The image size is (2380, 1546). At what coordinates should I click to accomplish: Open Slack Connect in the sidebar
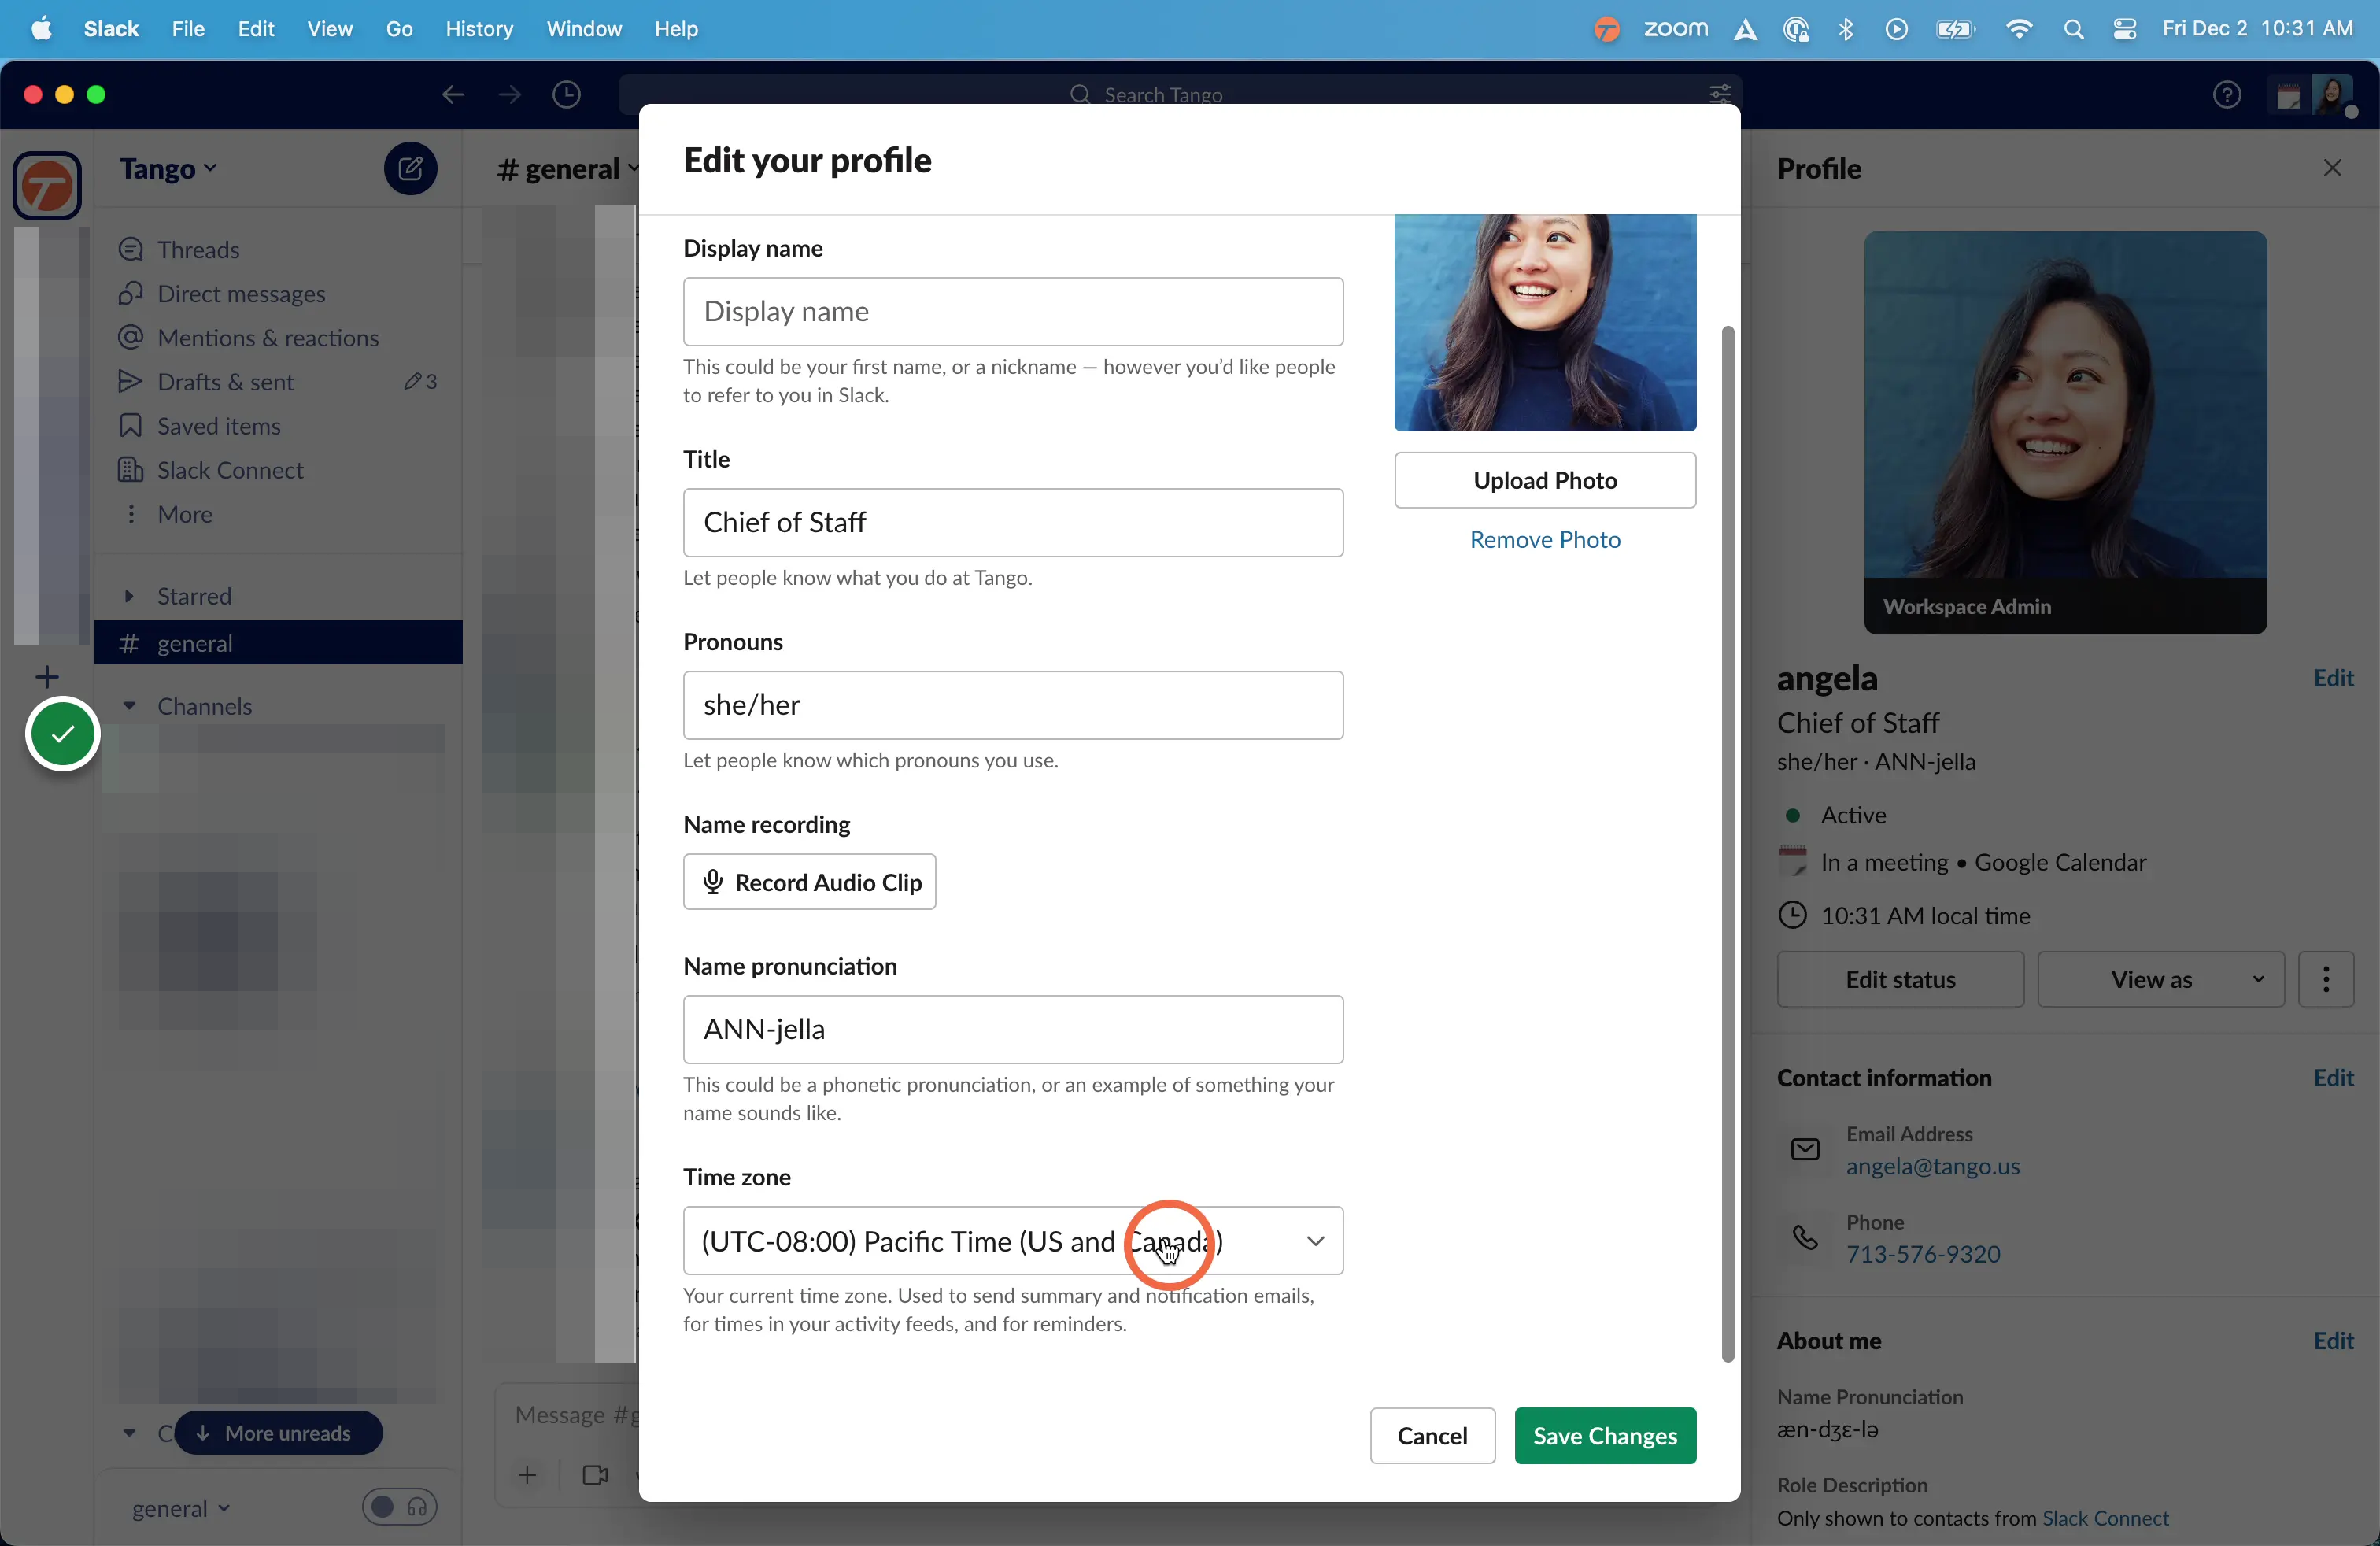pos(230,469)
